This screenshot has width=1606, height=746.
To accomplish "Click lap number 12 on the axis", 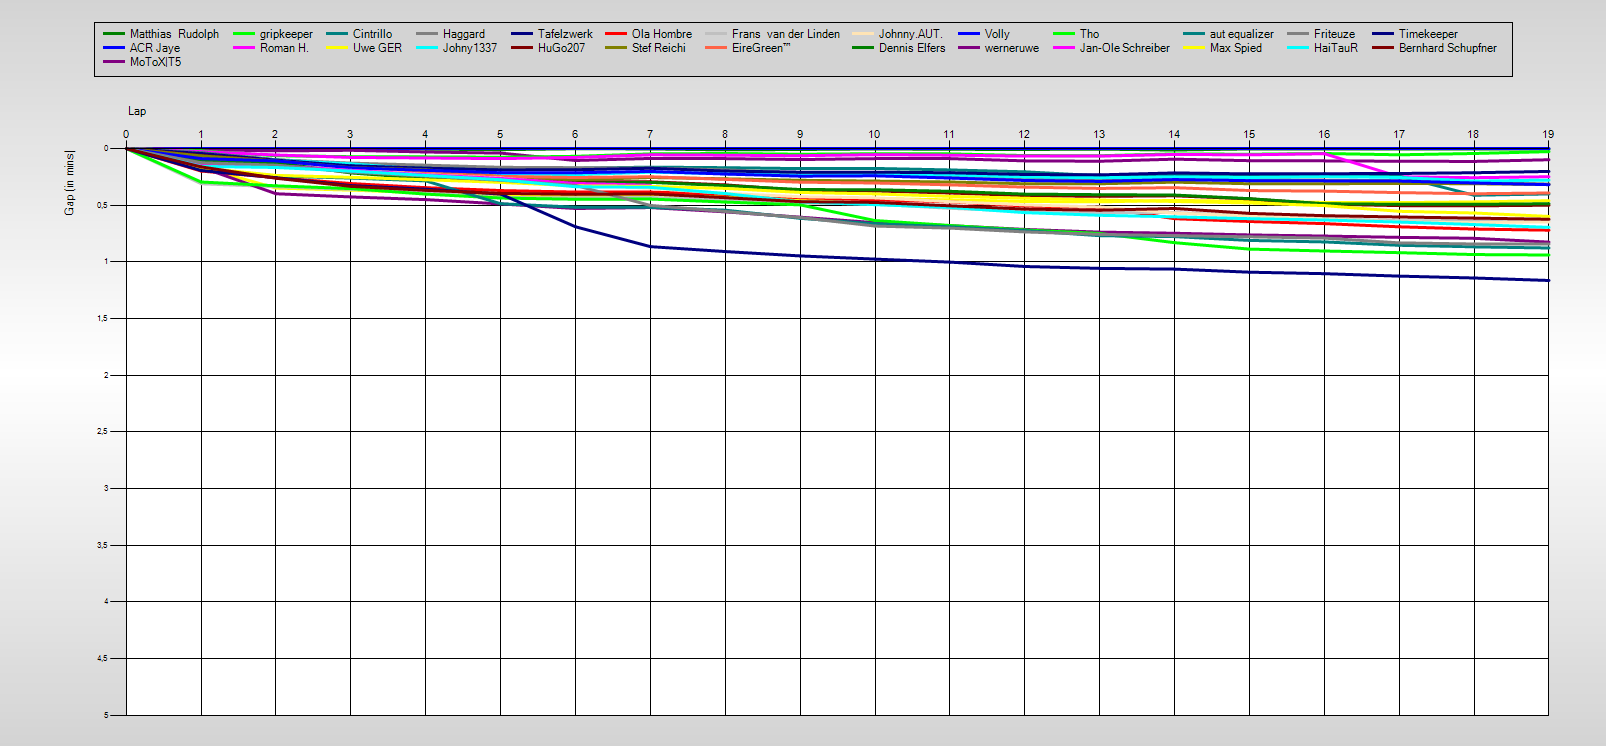I will point(1024,134).
